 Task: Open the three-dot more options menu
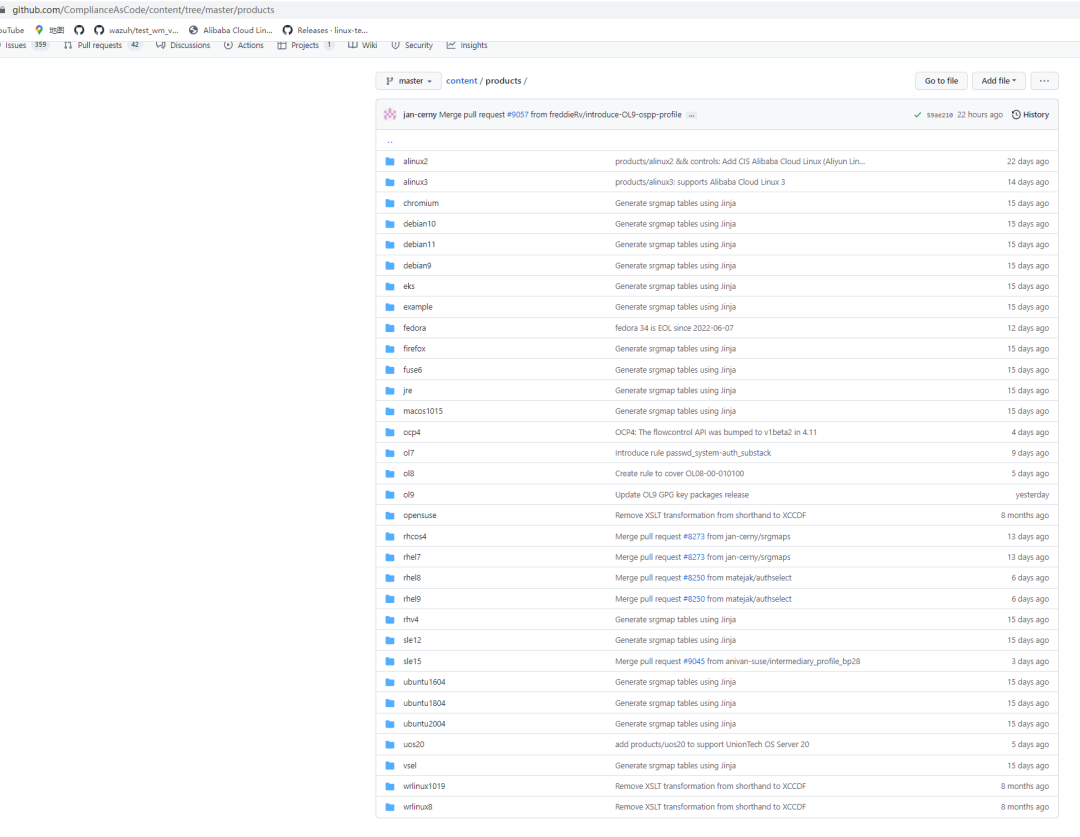coord(1044,81)
